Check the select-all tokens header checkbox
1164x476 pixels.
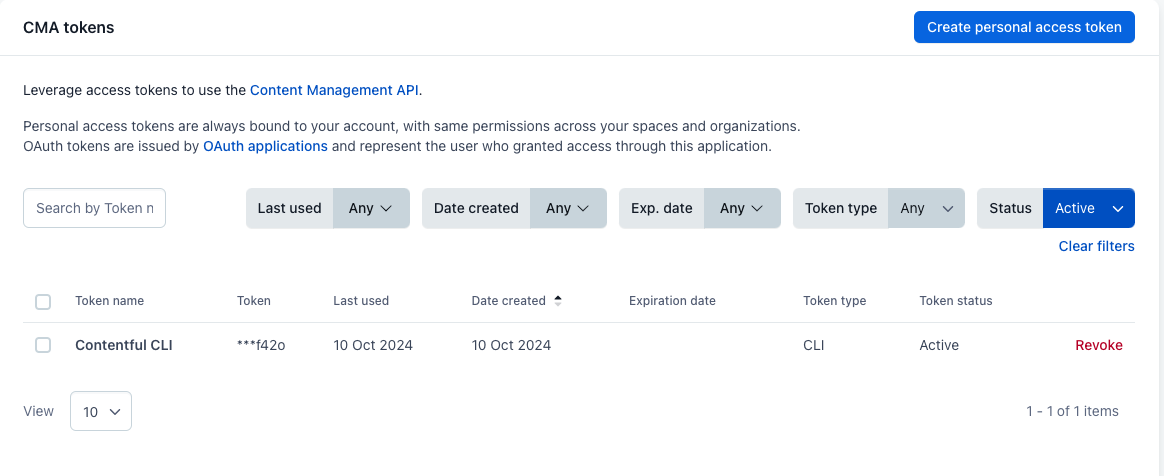coord(43,301)
